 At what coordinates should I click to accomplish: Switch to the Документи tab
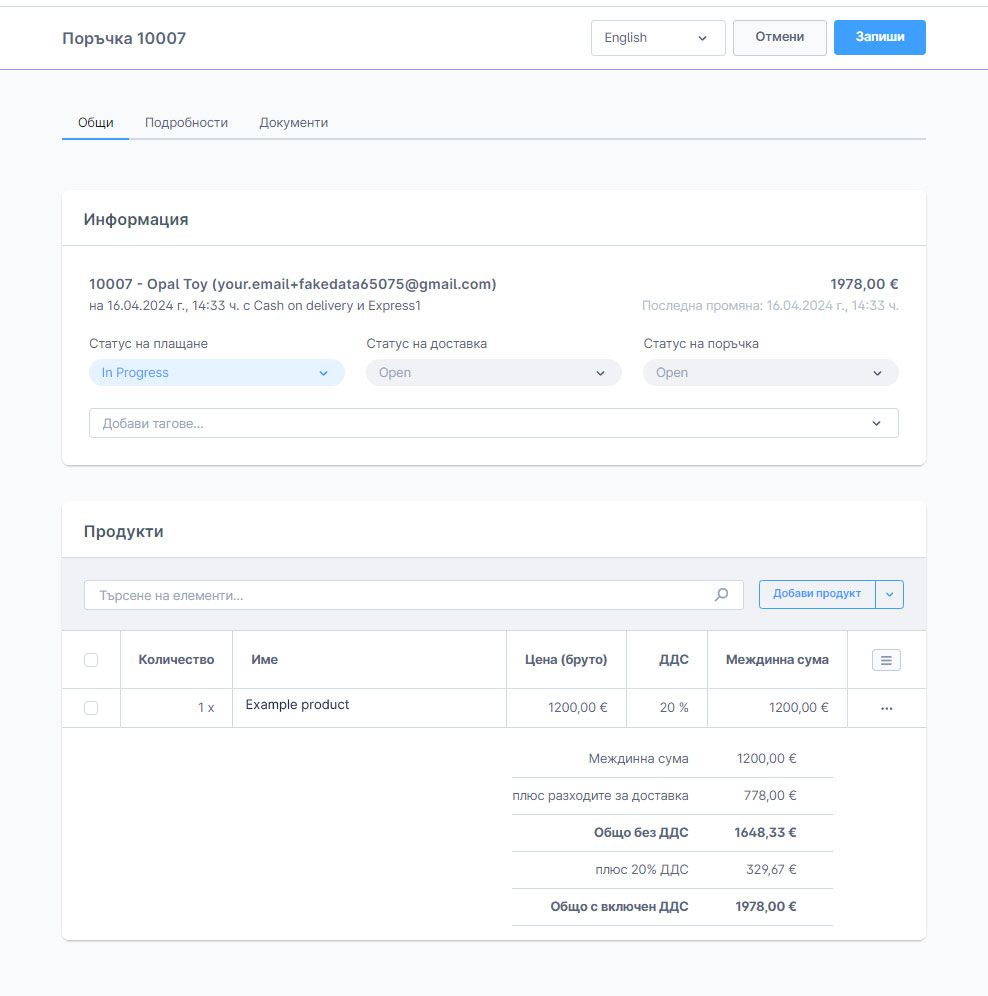click(293, 123)
